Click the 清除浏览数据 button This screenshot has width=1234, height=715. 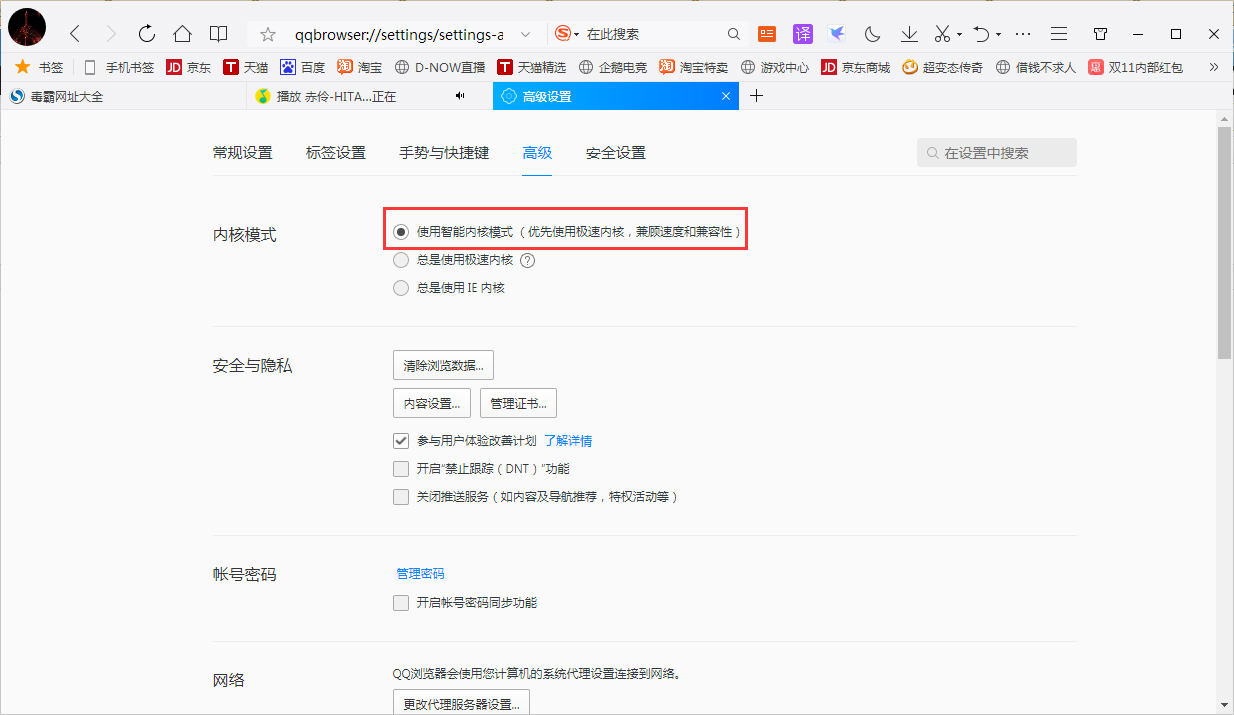pos(443,365)
